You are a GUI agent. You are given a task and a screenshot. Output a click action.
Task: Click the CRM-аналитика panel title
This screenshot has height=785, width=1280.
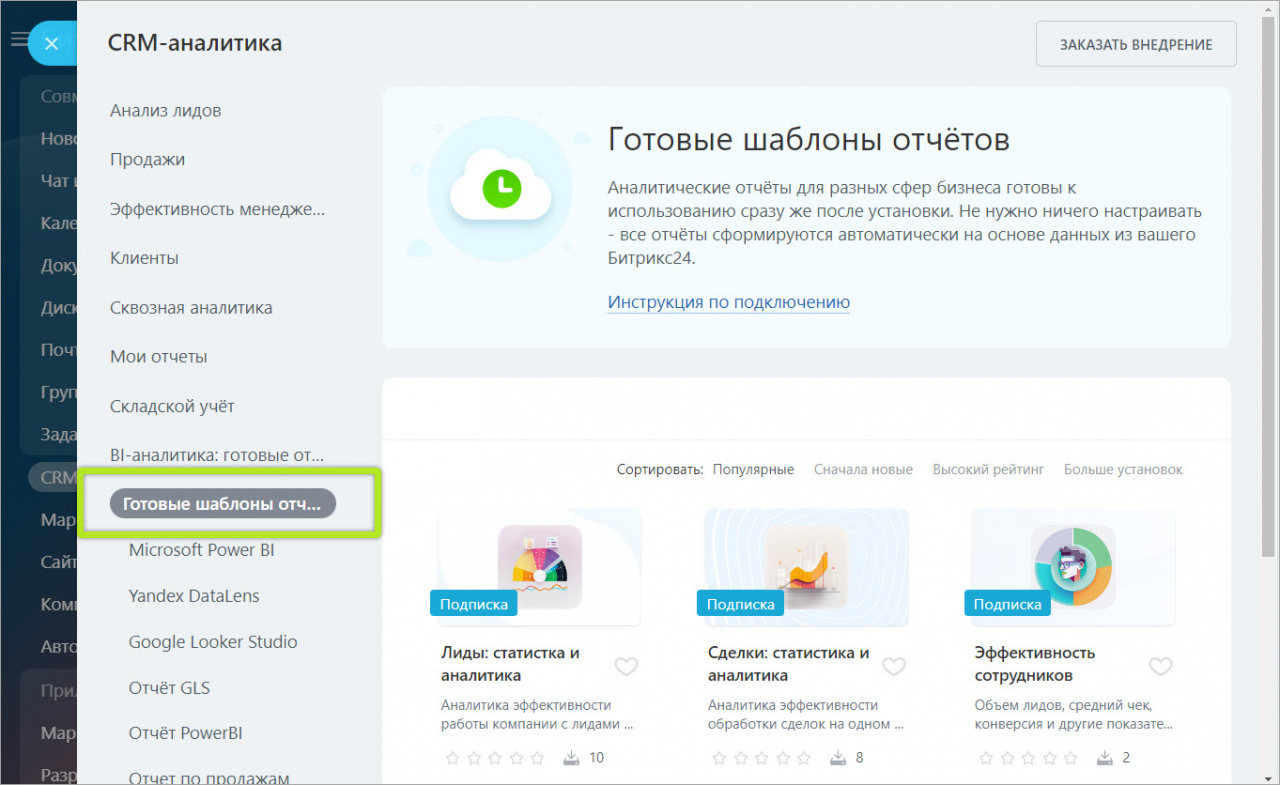[x=195, y=43]
